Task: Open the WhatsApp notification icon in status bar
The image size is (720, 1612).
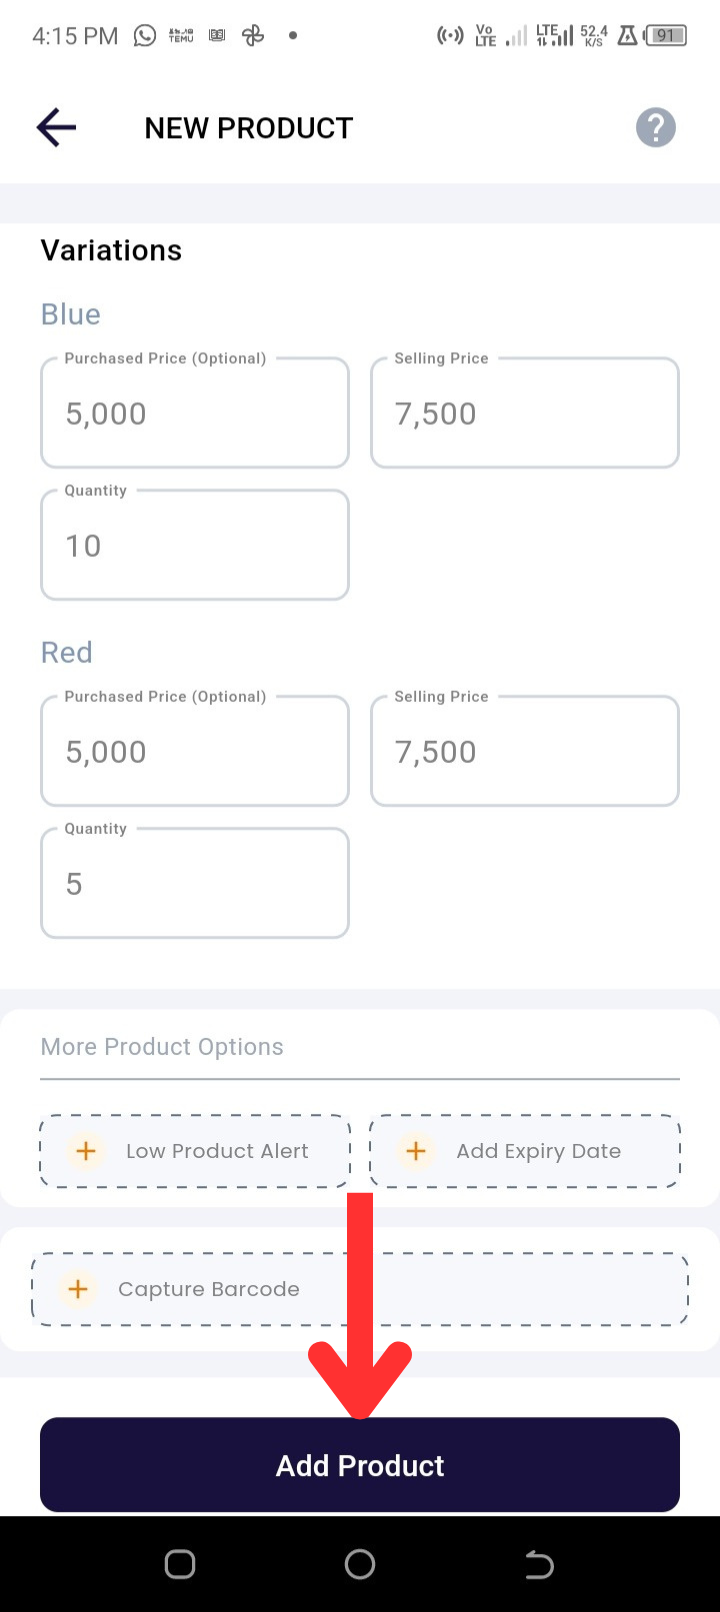Action: coord(145,36)
